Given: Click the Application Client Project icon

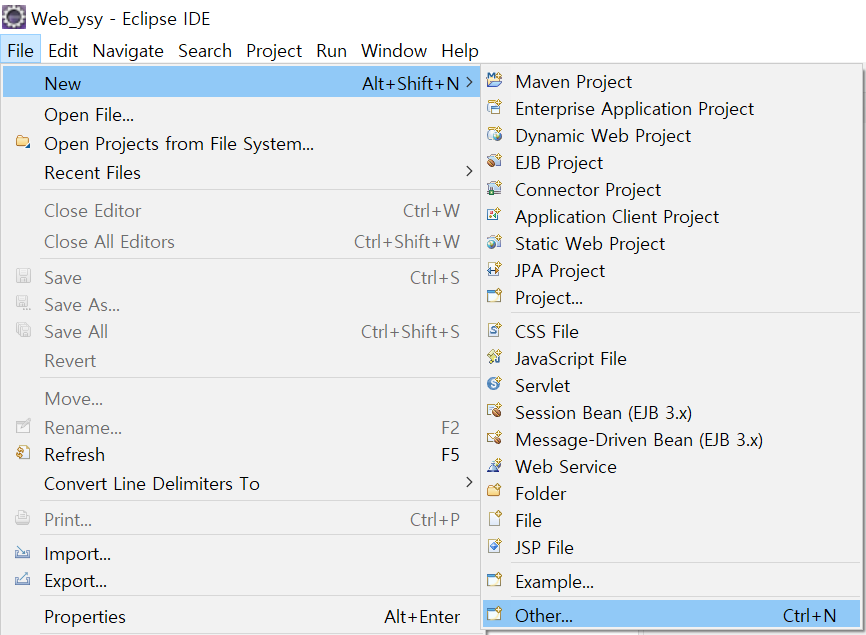Looking at the screenshot, I should (494, 215).
